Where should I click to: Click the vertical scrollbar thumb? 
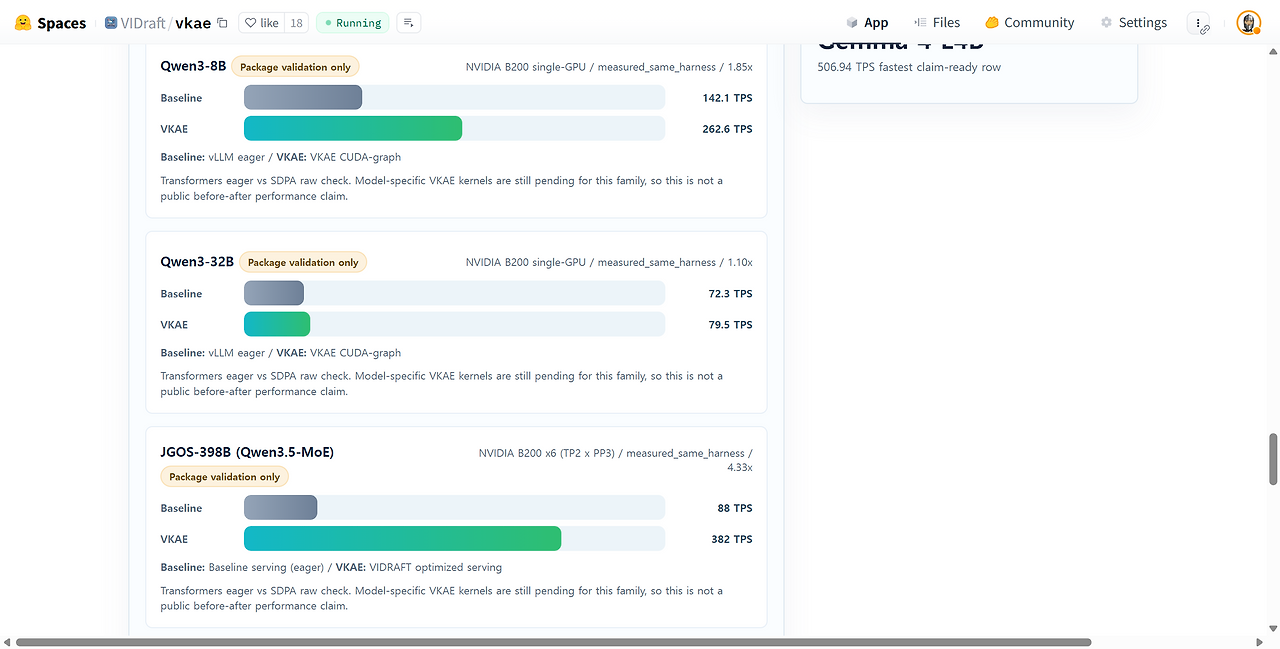[1273, 459]
